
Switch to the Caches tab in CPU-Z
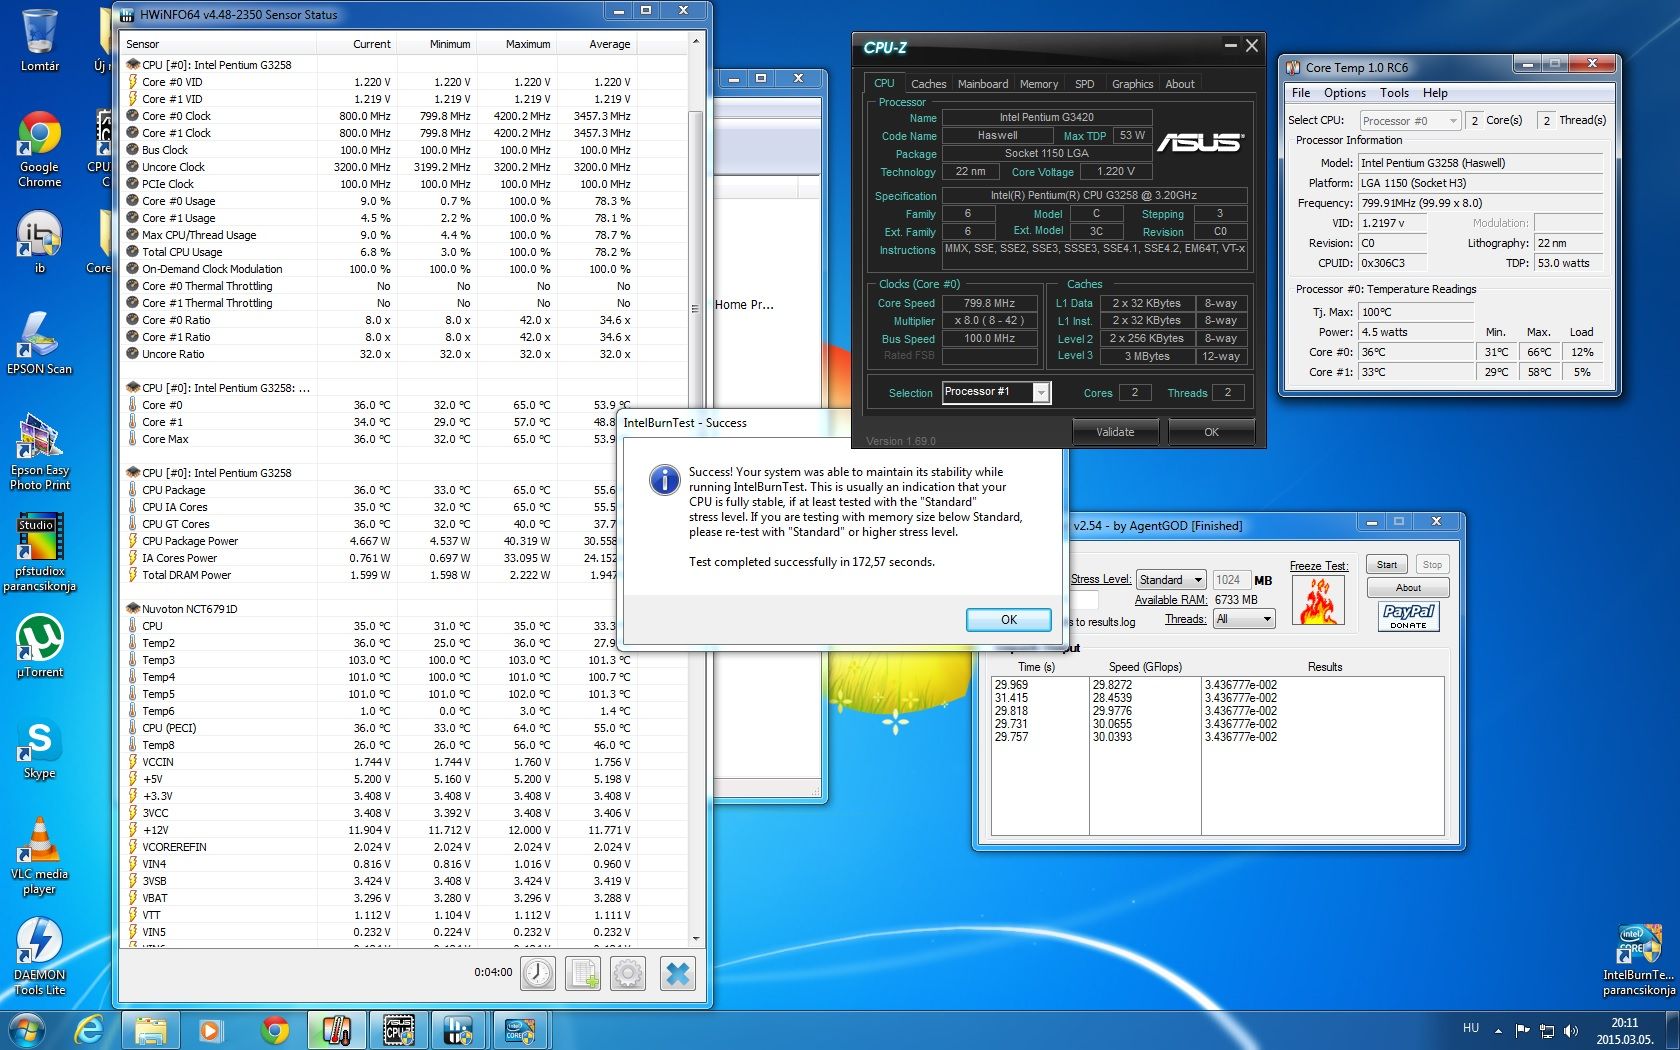(928, 84)
